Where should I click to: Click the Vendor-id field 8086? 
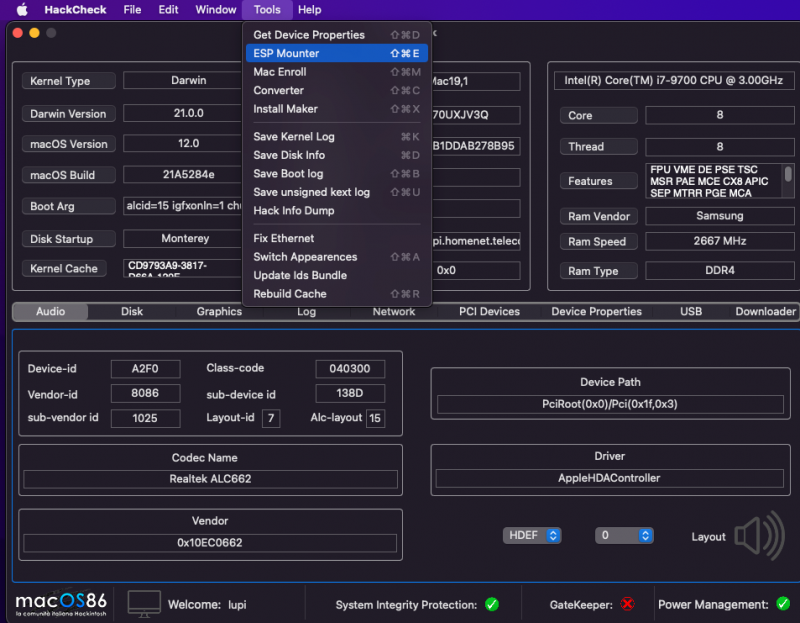click(145, 393)
